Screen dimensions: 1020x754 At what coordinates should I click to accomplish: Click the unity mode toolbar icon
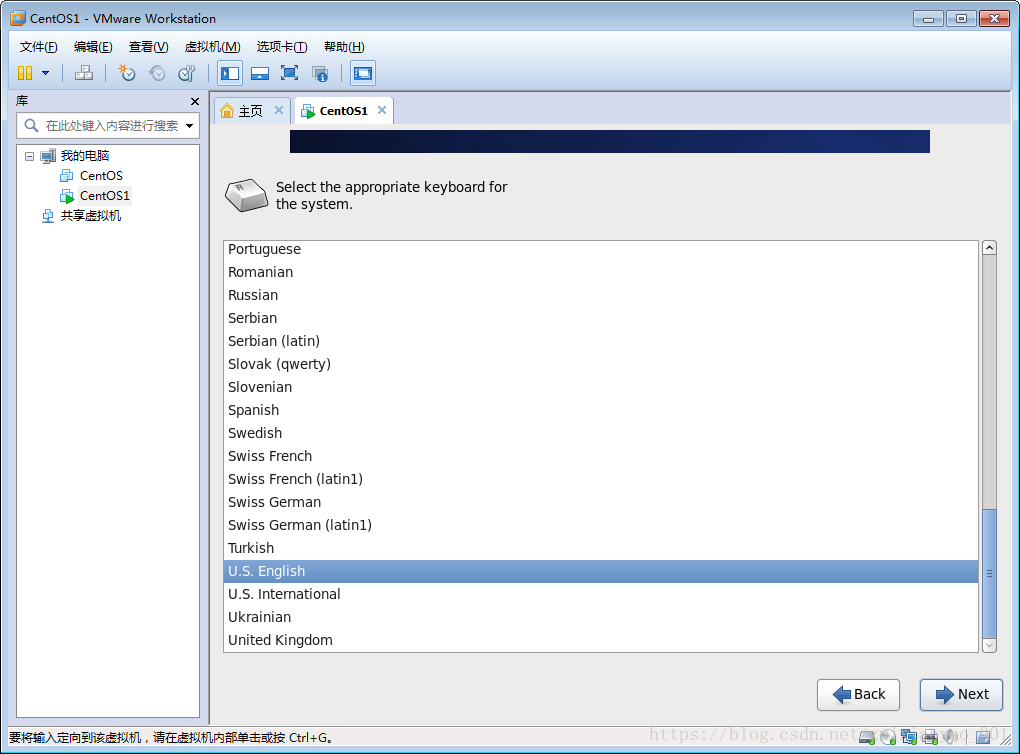click(x=319, y=73)
